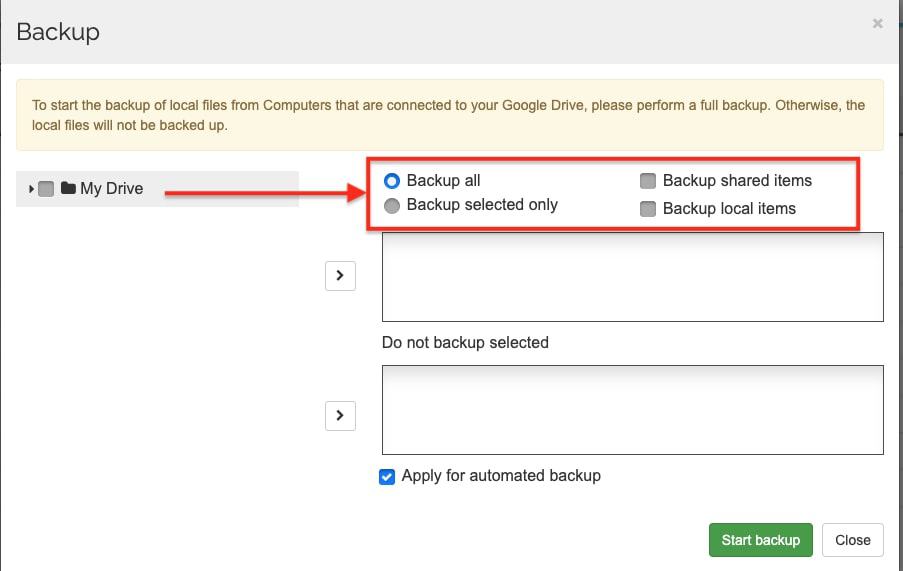Click inside the upper backup selection list box
The width and height of the screenshot is (903, 571).
click(x=632, y=277)
